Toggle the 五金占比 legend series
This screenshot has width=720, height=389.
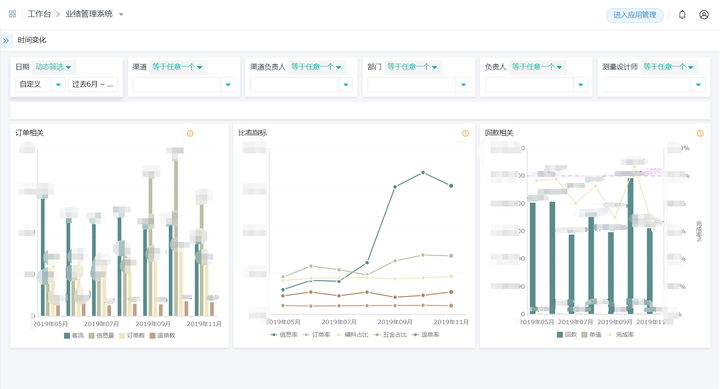(x=390, y=335)
